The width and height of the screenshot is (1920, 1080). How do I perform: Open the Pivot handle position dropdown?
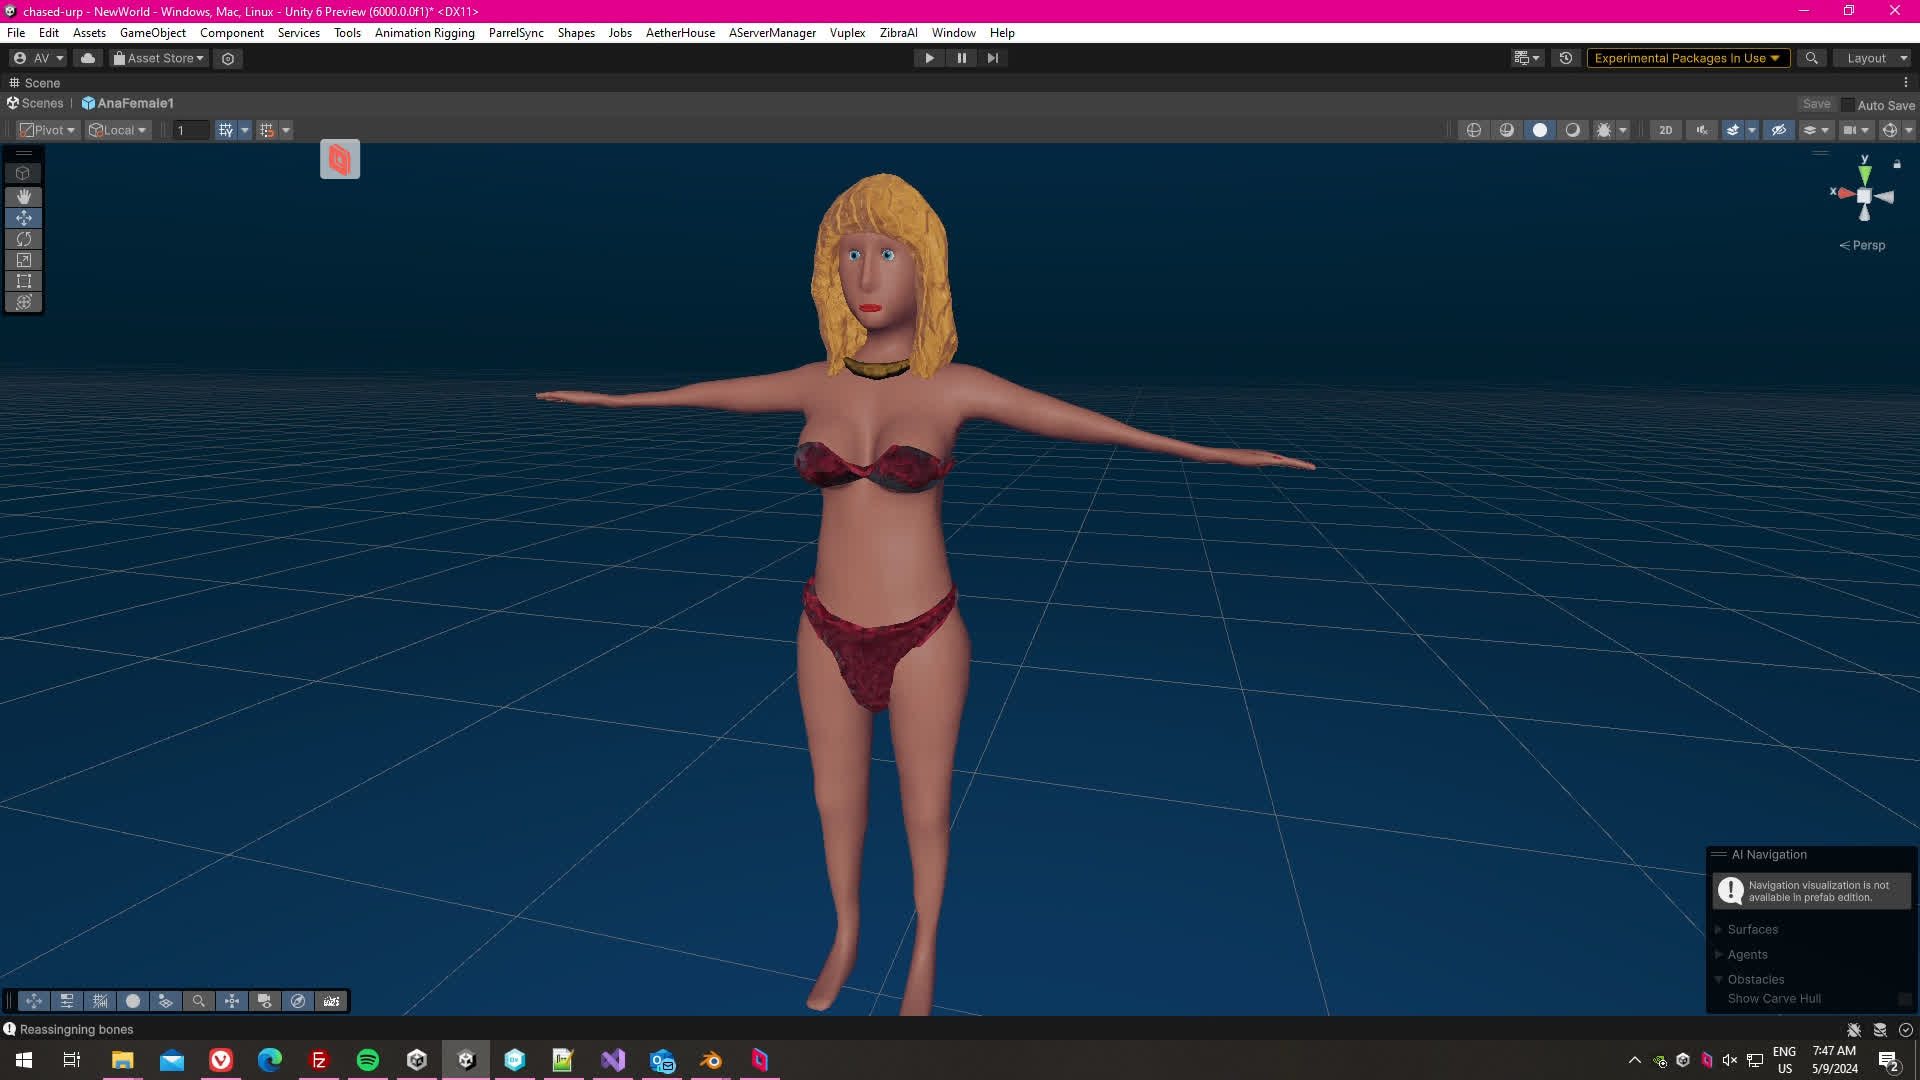[47, 130]
